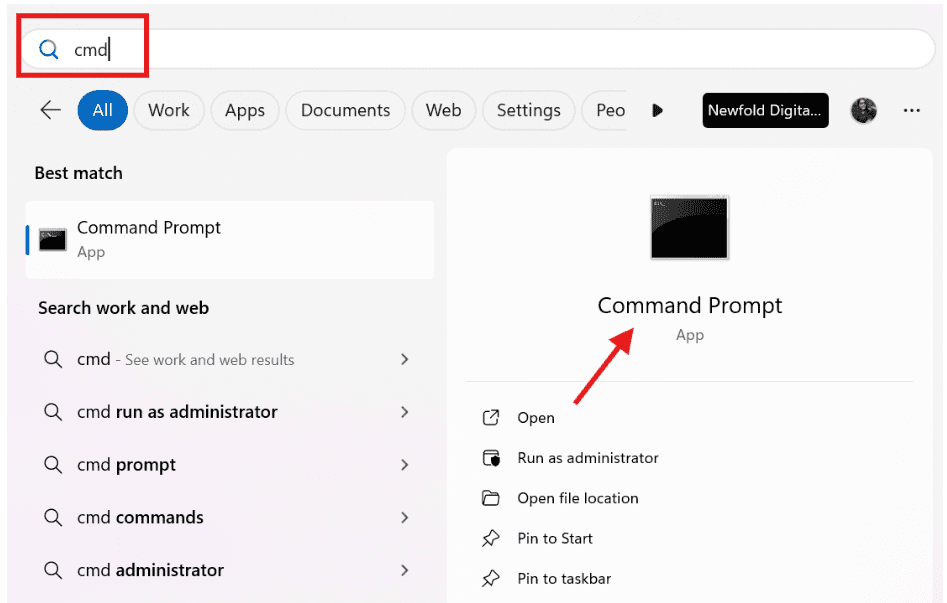Open the three-dots more options menu

pos(911,111)
